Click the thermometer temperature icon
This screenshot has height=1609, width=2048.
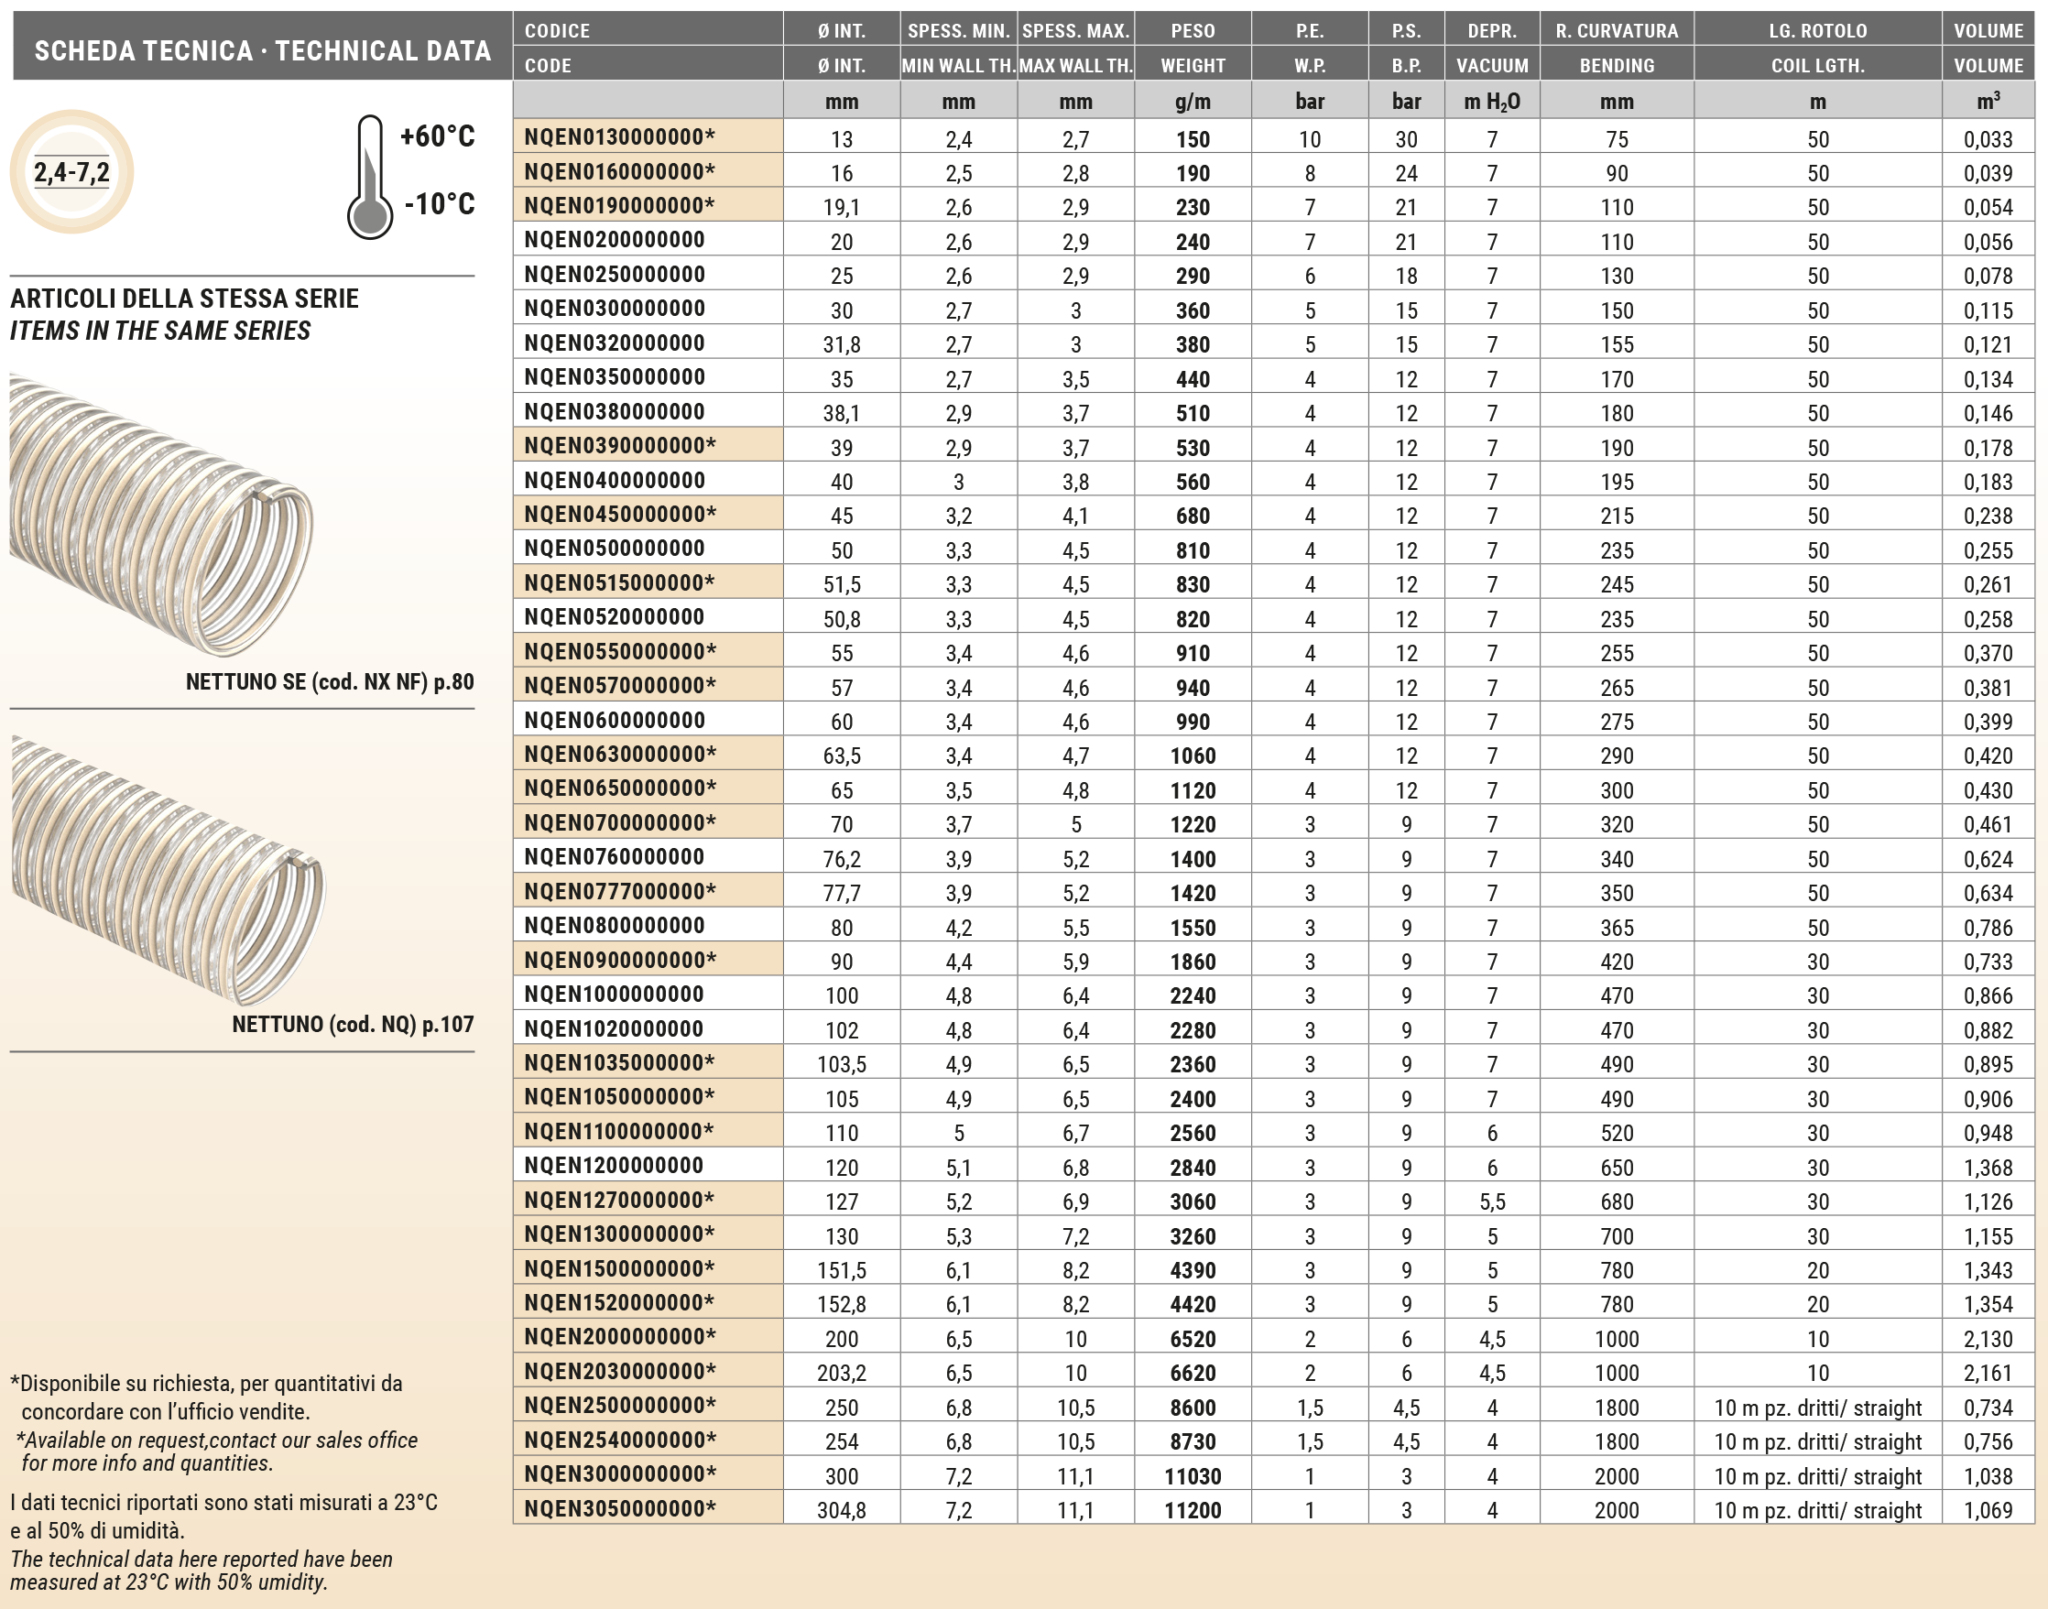[369, 178]
